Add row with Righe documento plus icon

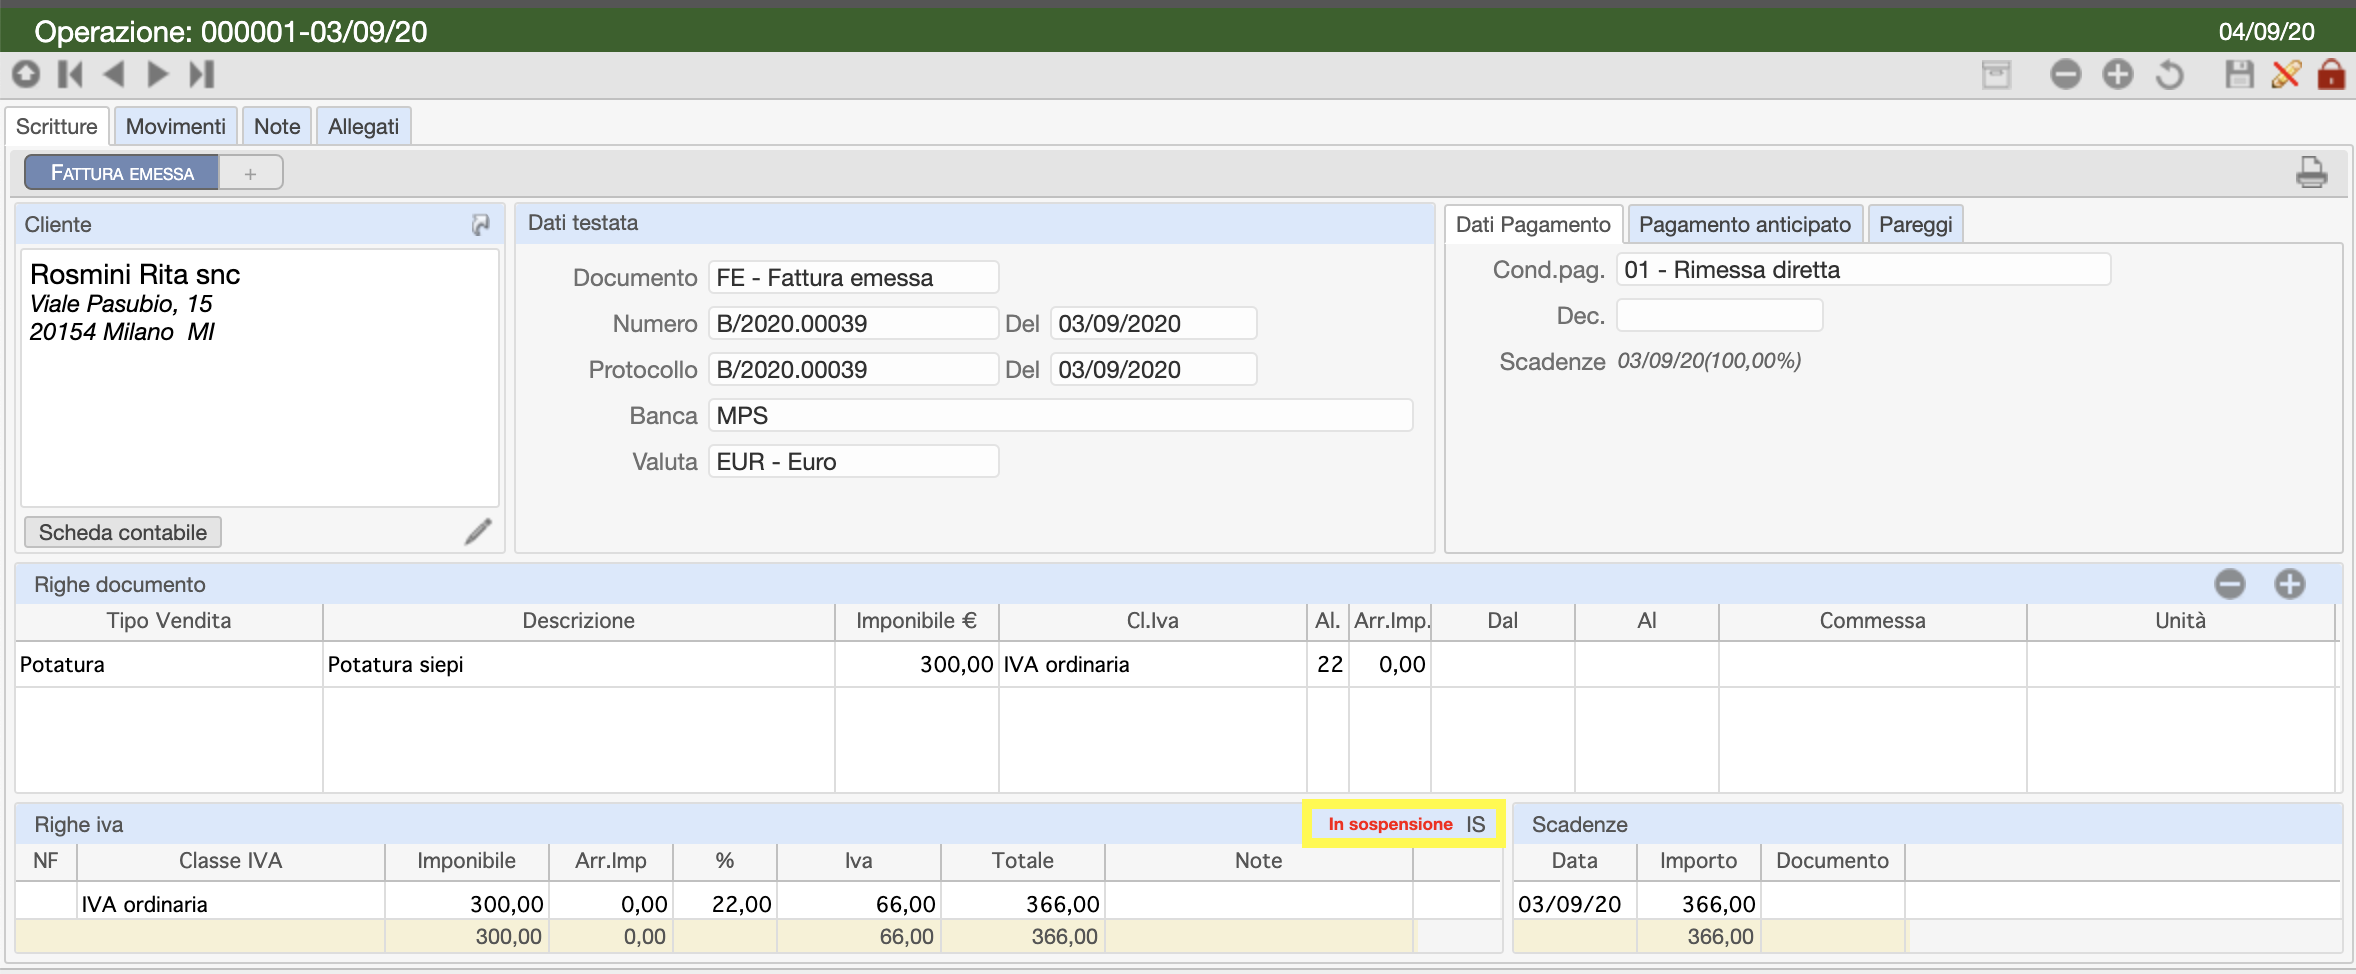[2289, 584]
